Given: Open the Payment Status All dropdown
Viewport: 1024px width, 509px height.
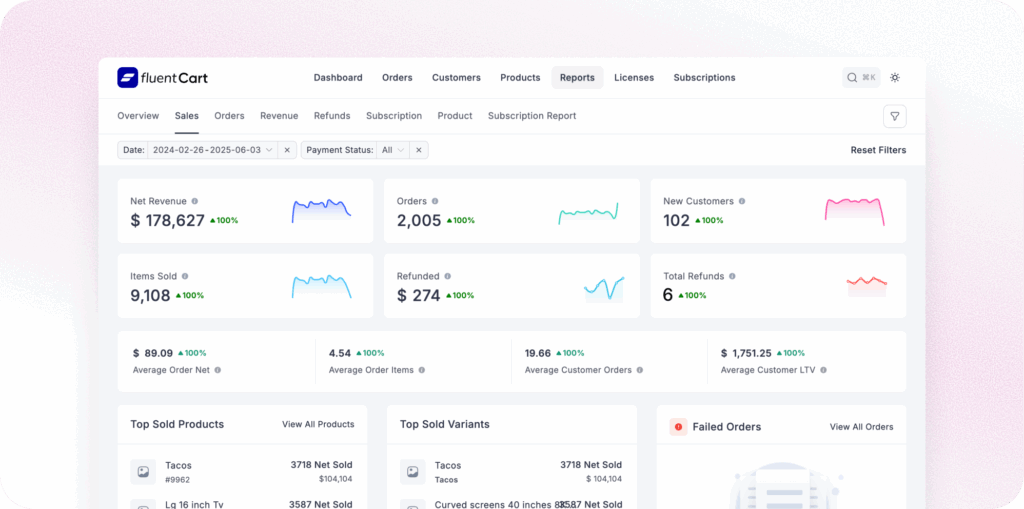Looking at the screenshot, I should tap(394, 150).
